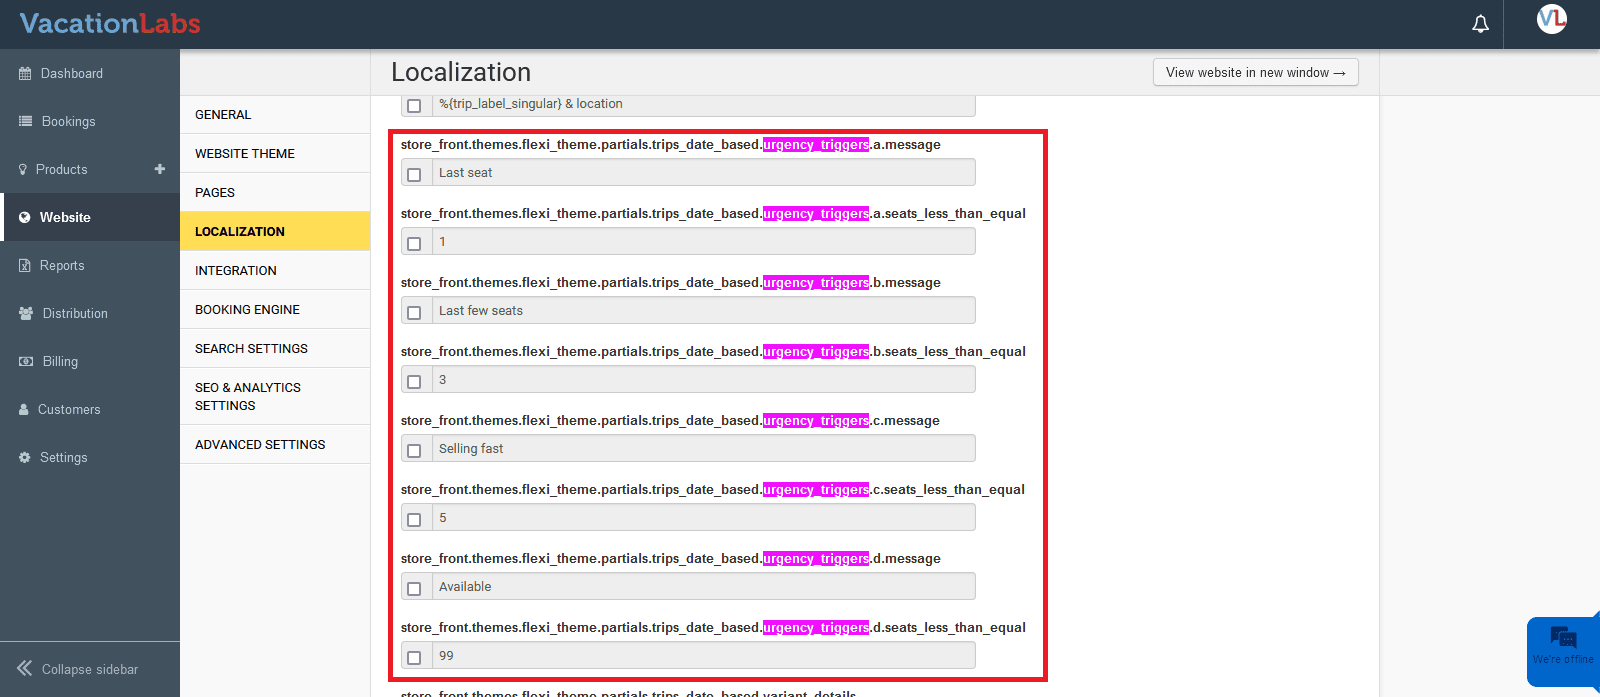Click the notification bell icon
Image resolution: width=1600 pixels, height=697 pixels.
(x=1480, y=24)
